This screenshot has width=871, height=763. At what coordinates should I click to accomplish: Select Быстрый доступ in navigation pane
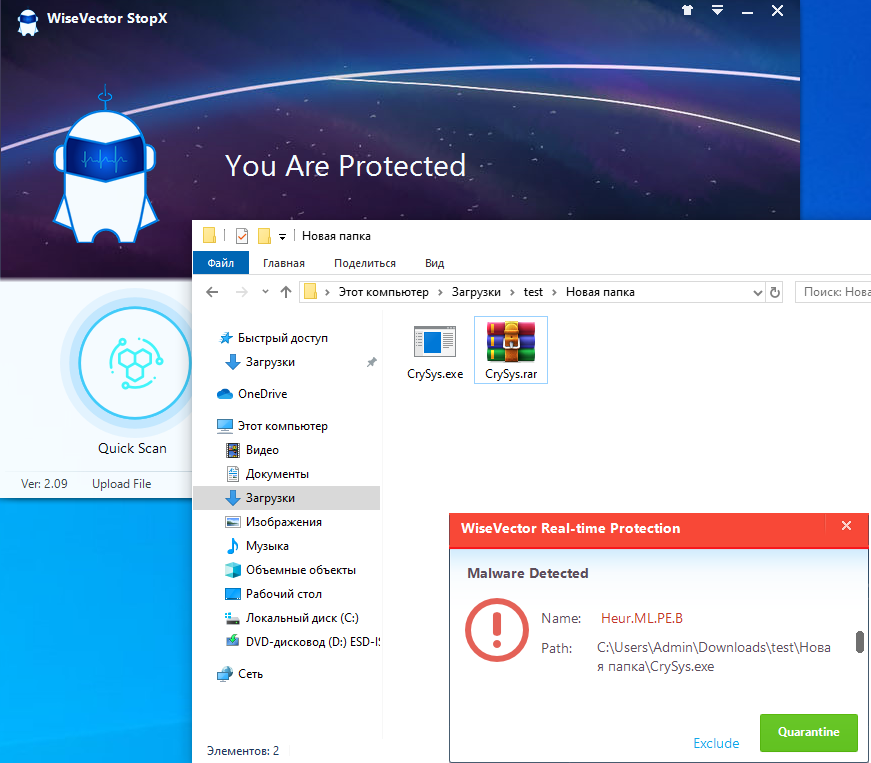283,338
